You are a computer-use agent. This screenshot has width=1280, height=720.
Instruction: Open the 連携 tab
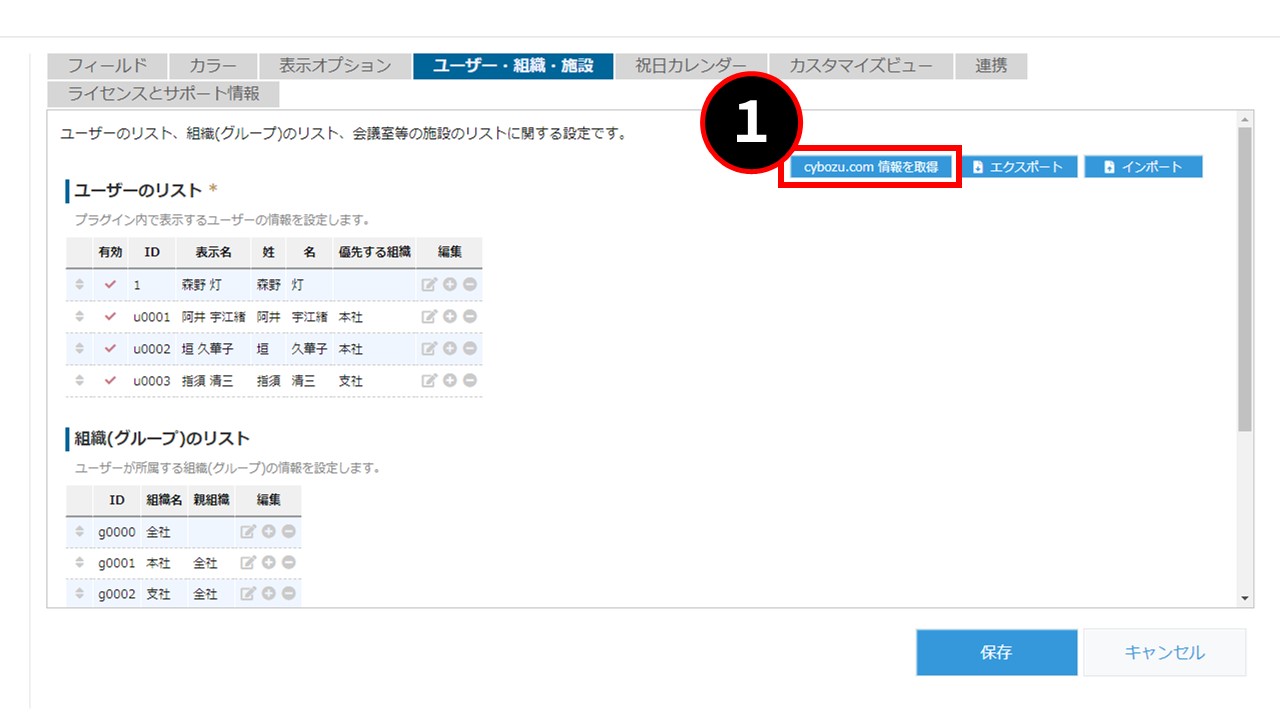coord(991,66)
